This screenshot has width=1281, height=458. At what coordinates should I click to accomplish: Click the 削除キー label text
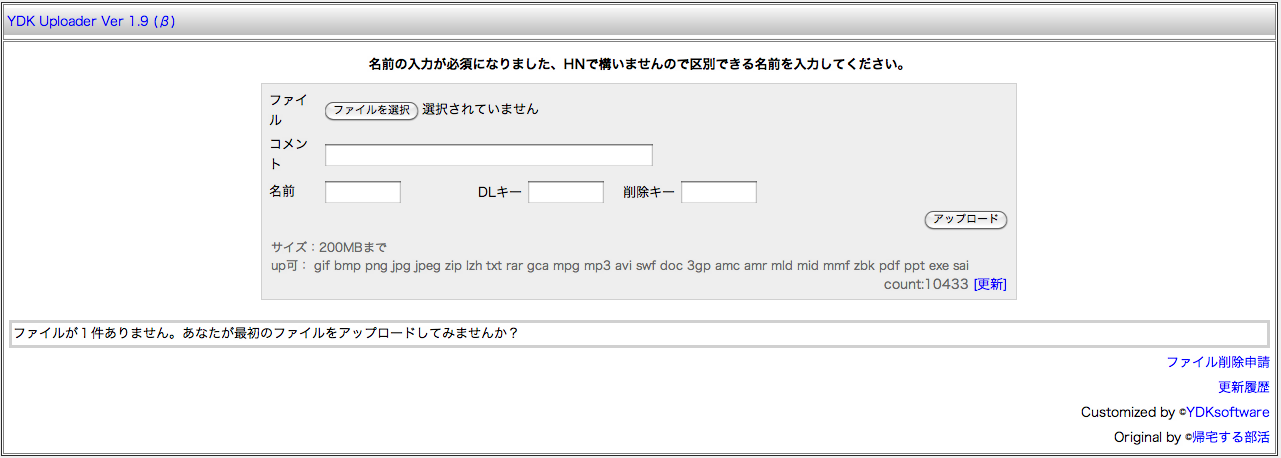[x=648, y=192]
